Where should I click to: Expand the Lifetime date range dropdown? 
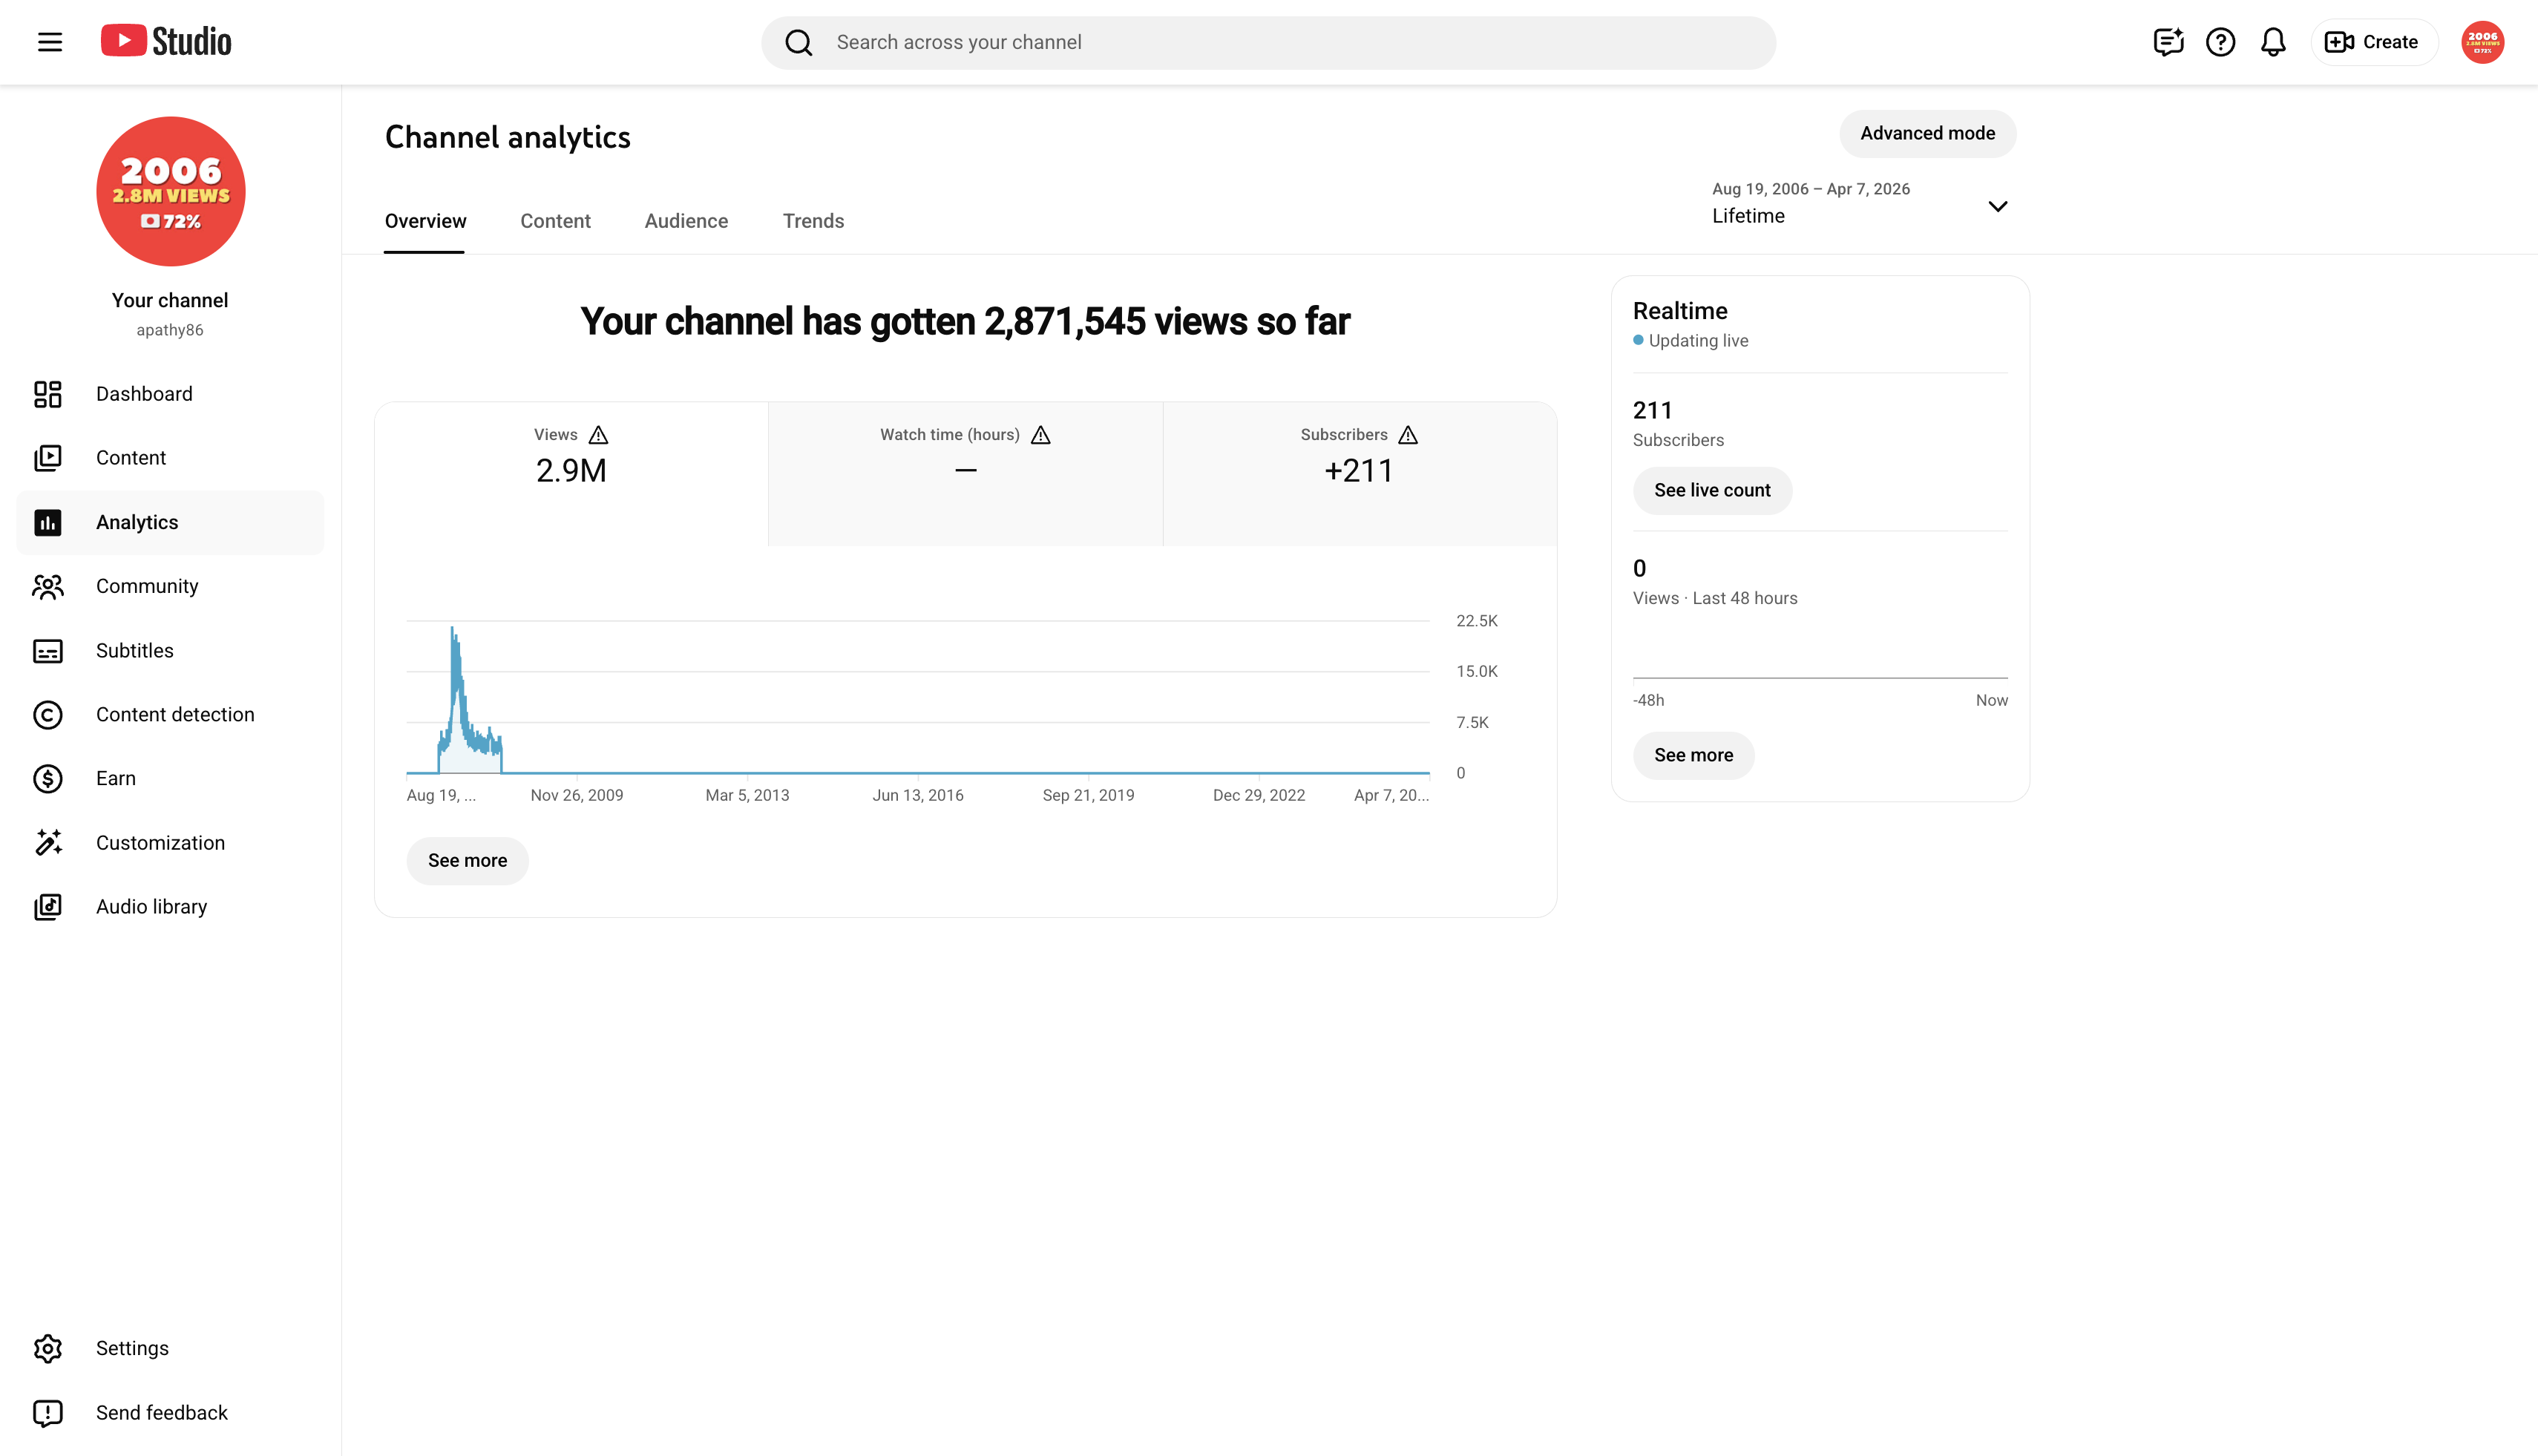(1860, 203)
